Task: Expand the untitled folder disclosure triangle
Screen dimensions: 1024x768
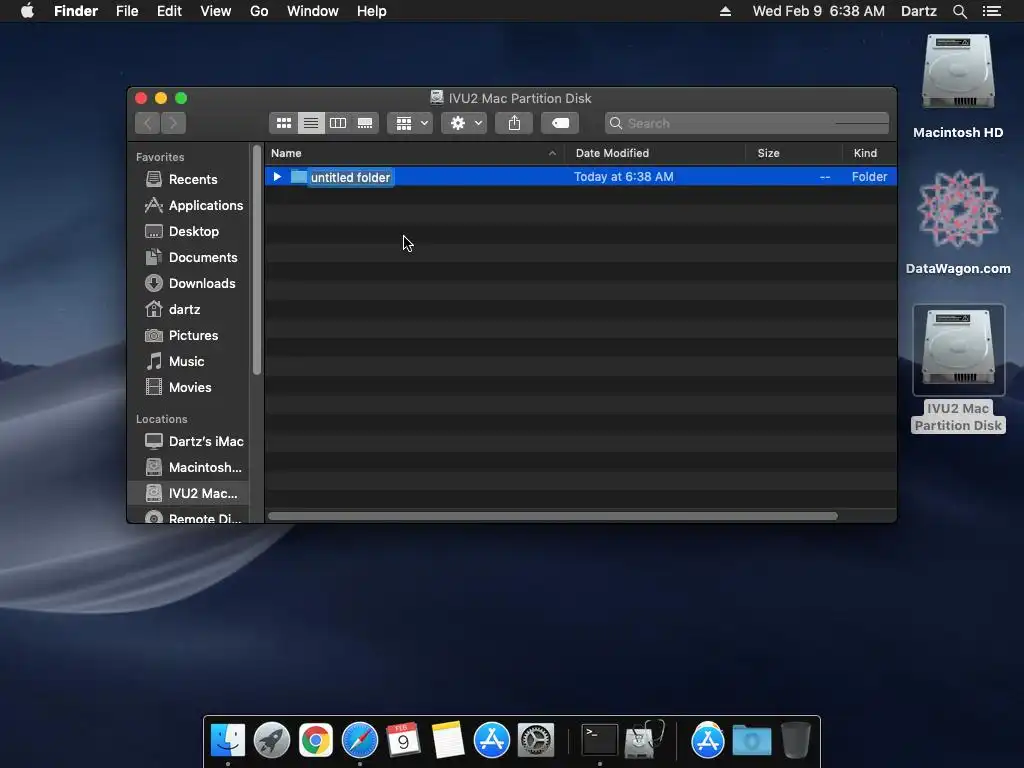Action: [277, 176]
